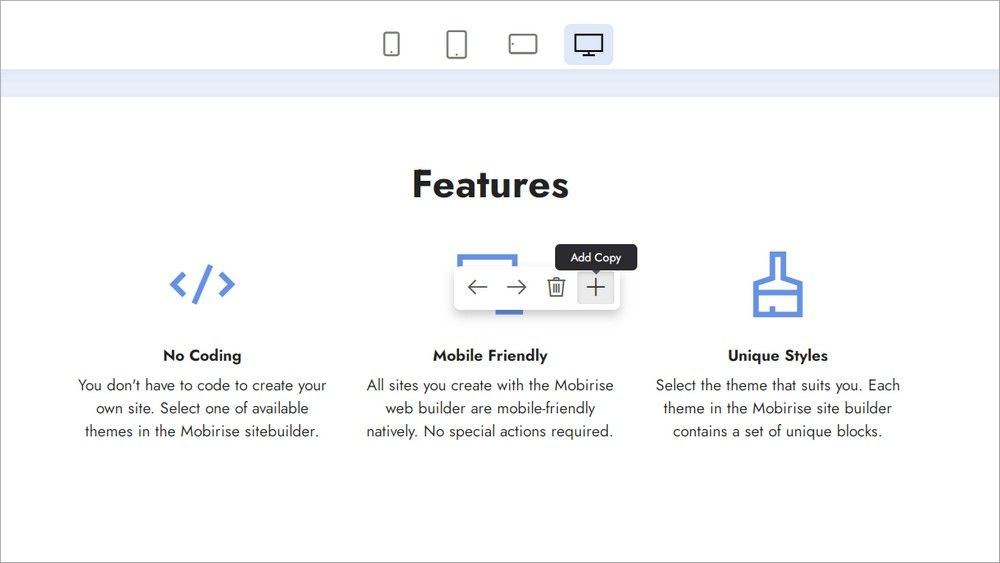Select the desktop monitor preview mode

pyautogui.click(x=588, y=44)
